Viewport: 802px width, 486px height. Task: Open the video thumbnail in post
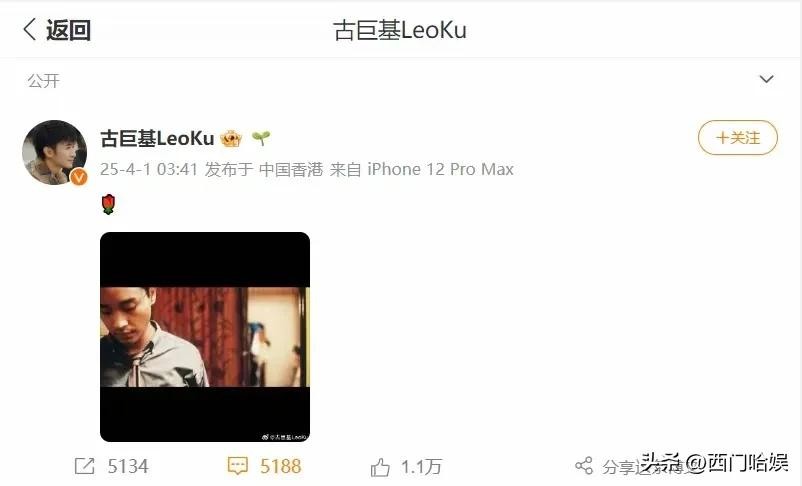(x=205, y=337)
